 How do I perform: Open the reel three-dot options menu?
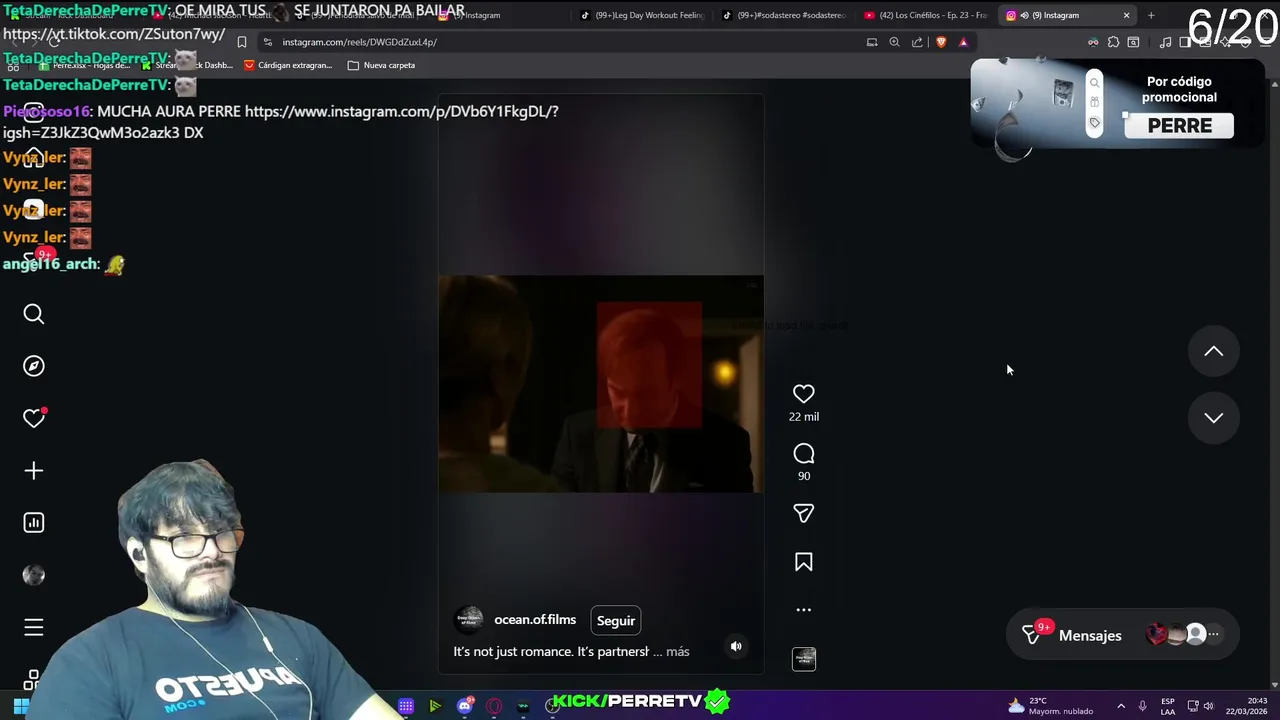point(803,609)
